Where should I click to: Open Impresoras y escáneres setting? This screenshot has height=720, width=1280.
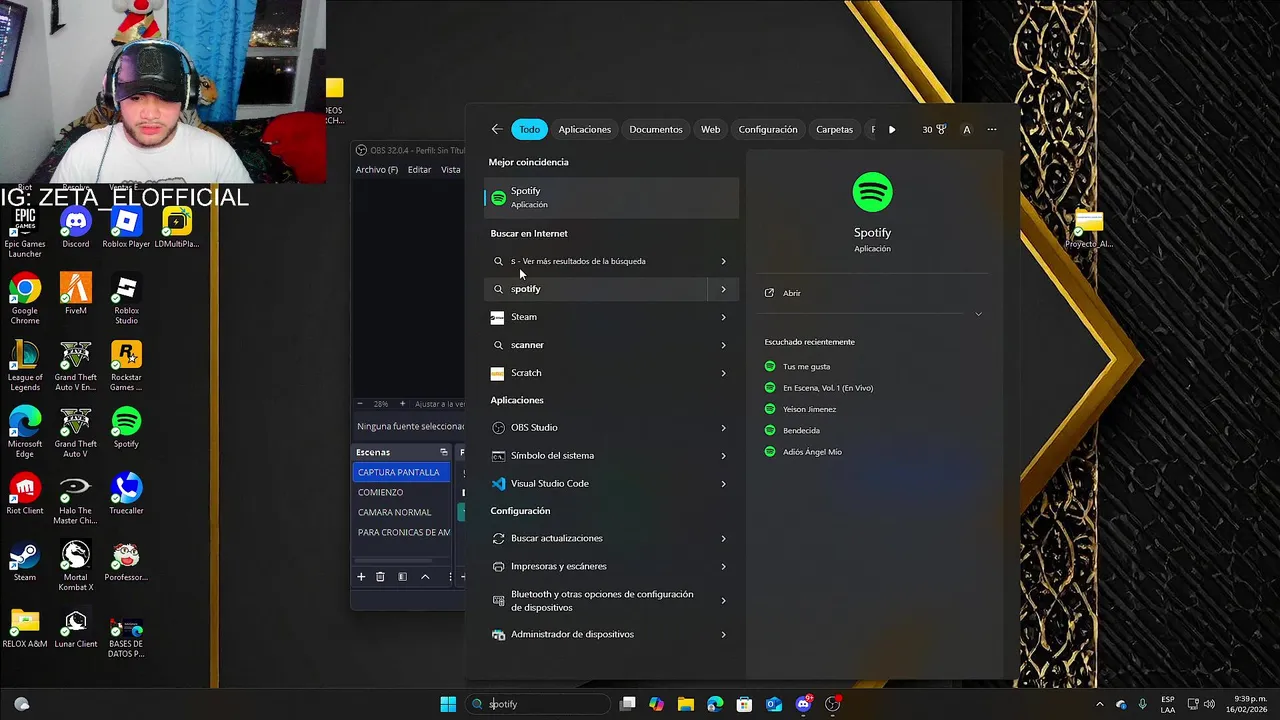[x=611, y=566]
